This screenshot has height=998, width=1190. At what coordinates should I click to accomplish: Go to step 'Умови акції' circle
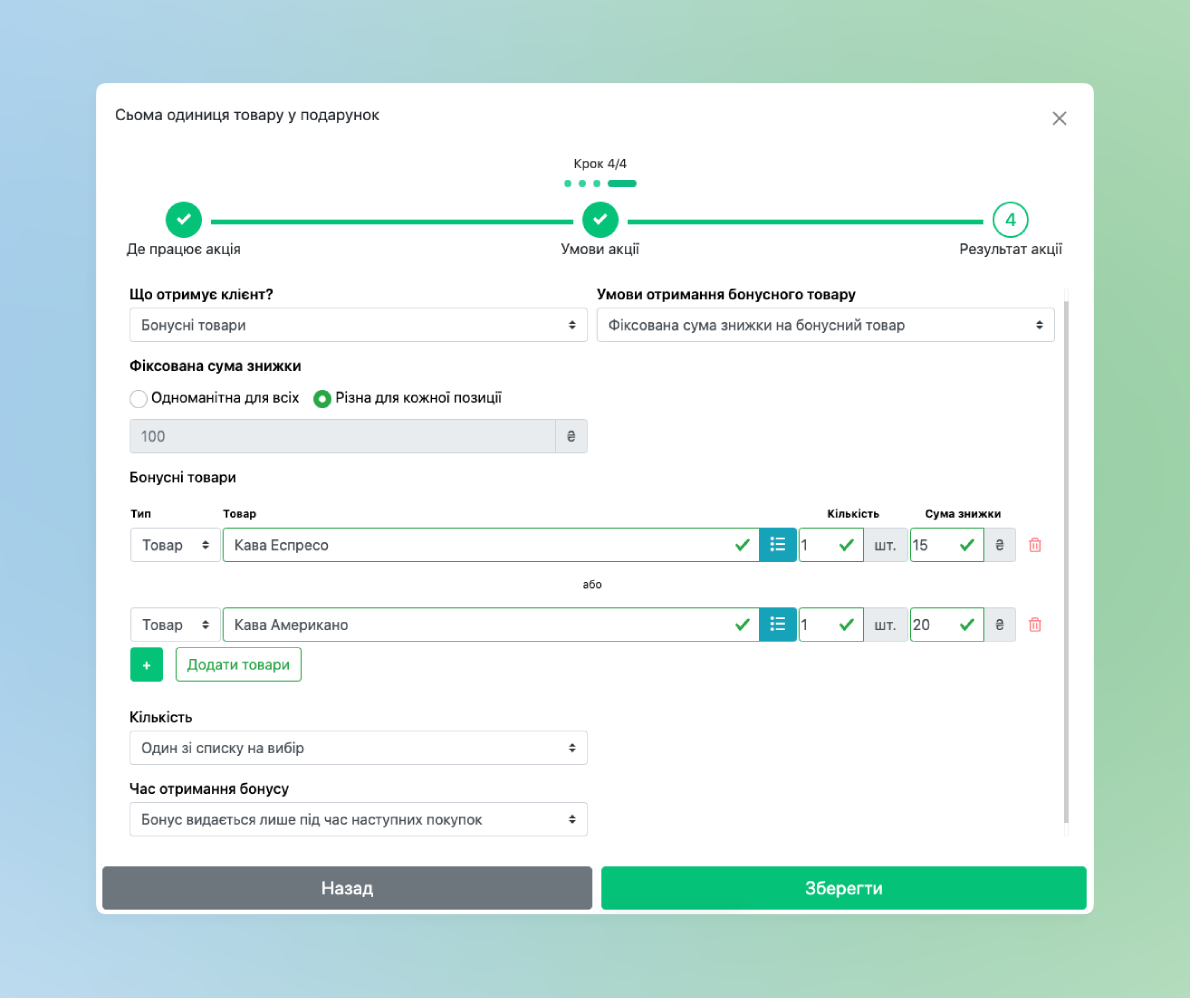coord(600,219)
